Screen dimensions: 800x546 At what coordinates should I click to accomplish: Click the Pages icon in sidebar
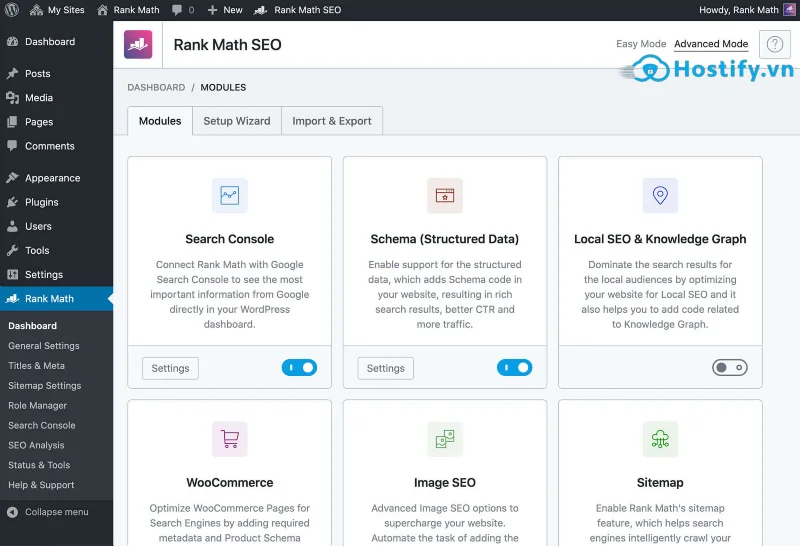tap(12, 122)
